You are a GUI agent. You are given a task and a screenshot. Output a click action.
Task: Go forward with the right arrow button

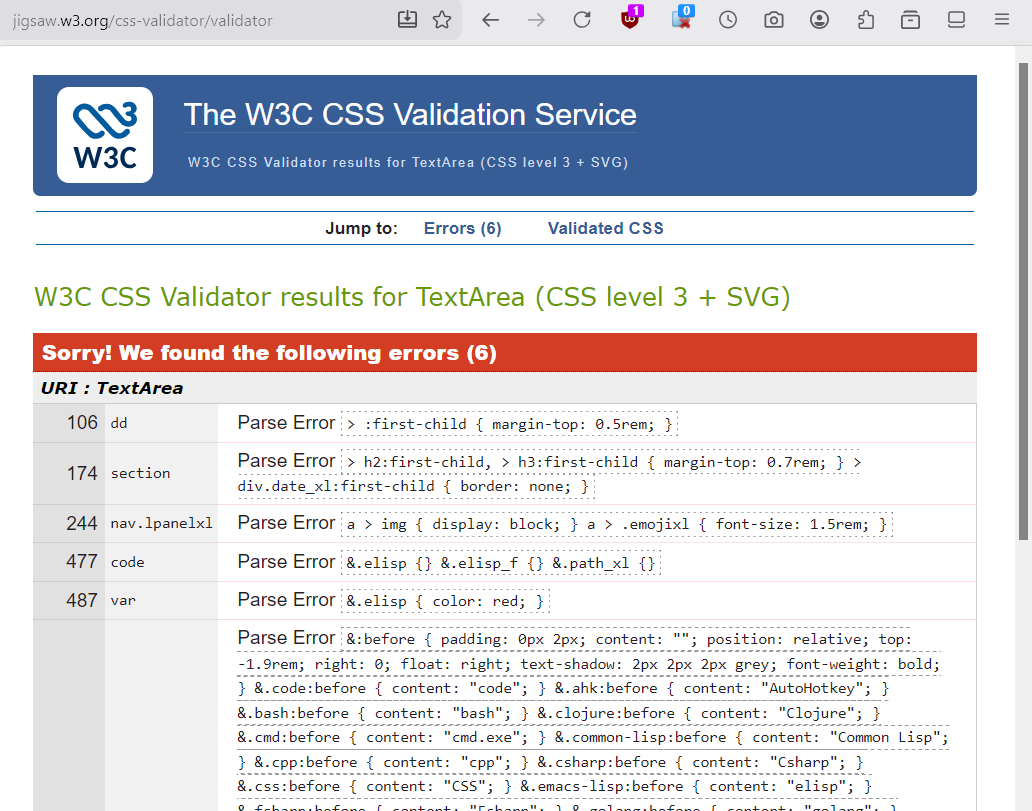[536, 20]
